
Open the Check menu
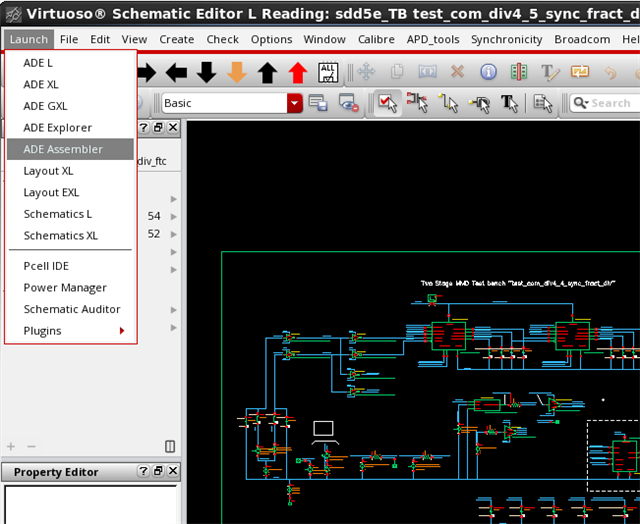(222, 39)
